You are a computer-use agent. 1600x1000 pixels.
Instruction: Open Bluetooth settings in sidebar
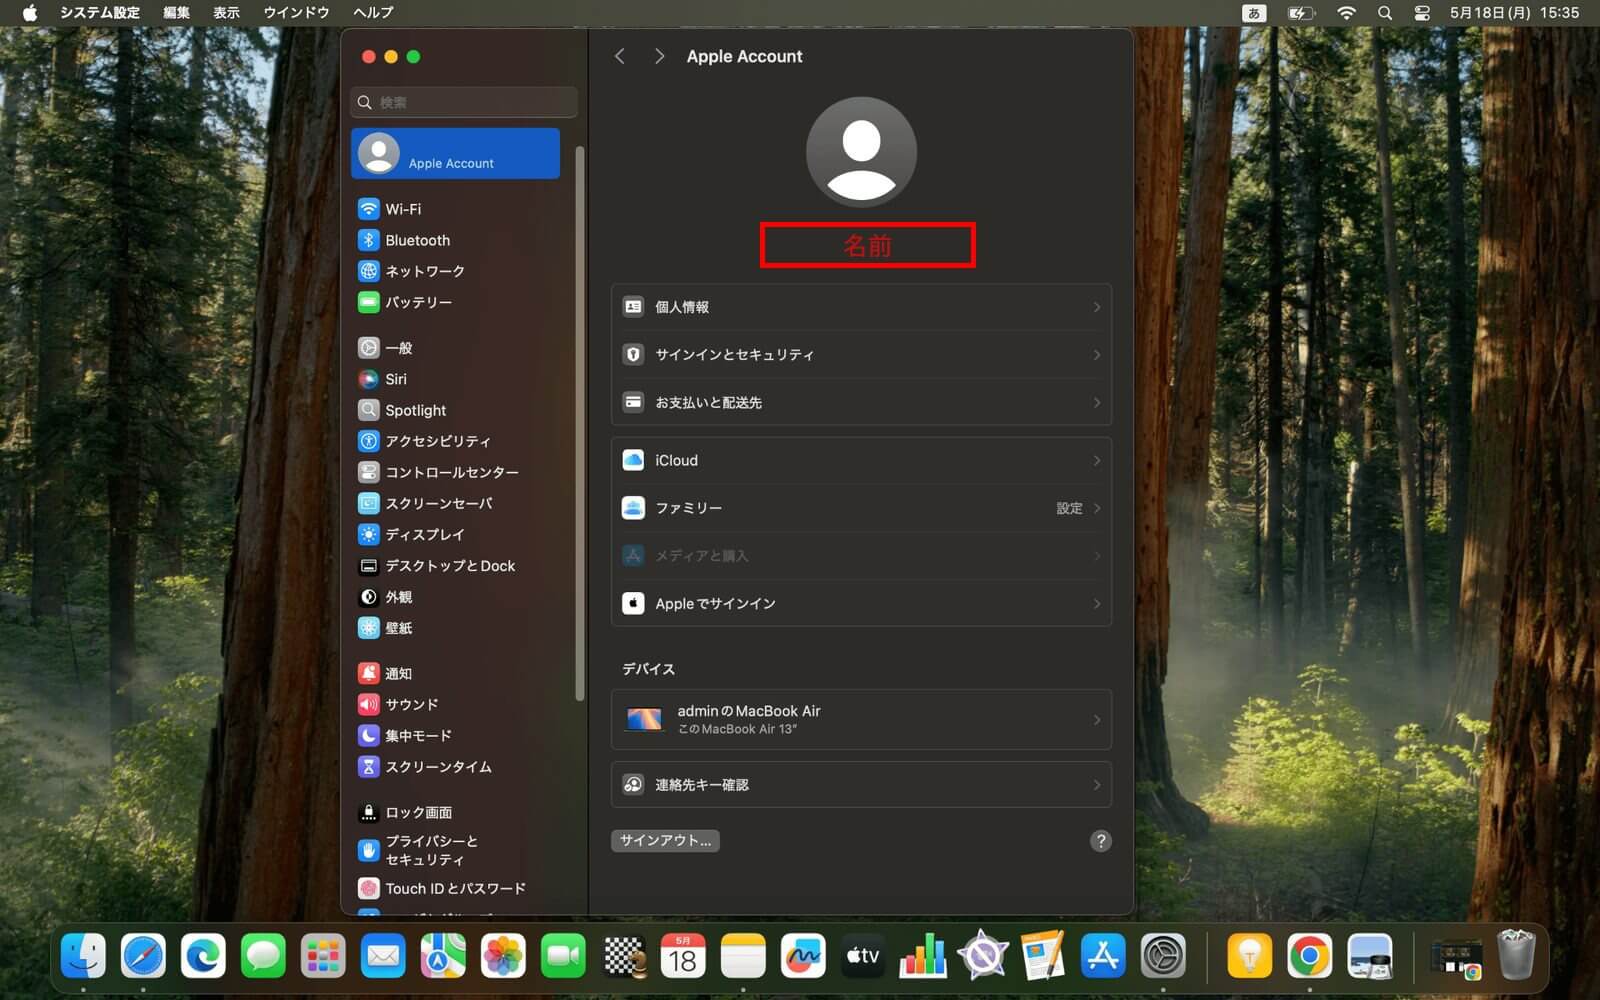point(456,240)
